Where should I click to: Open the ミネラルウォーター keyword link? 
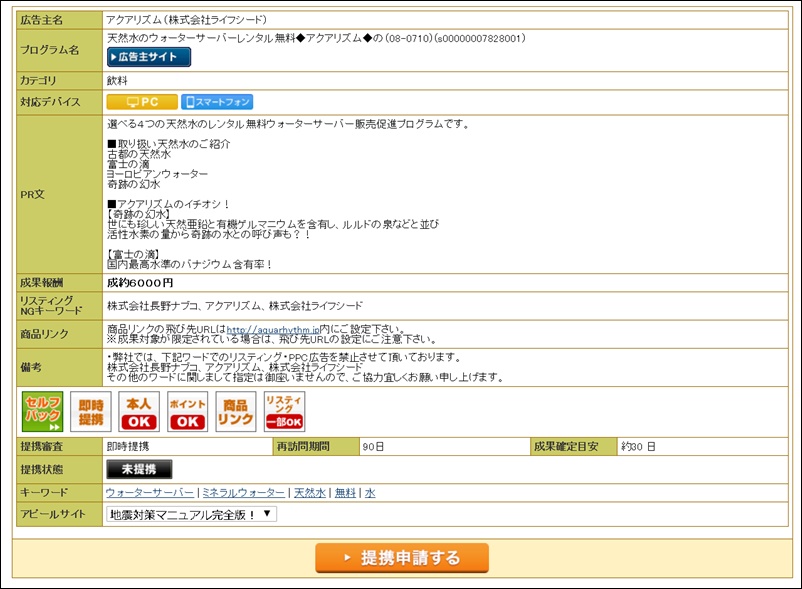(x=243, y=493)
